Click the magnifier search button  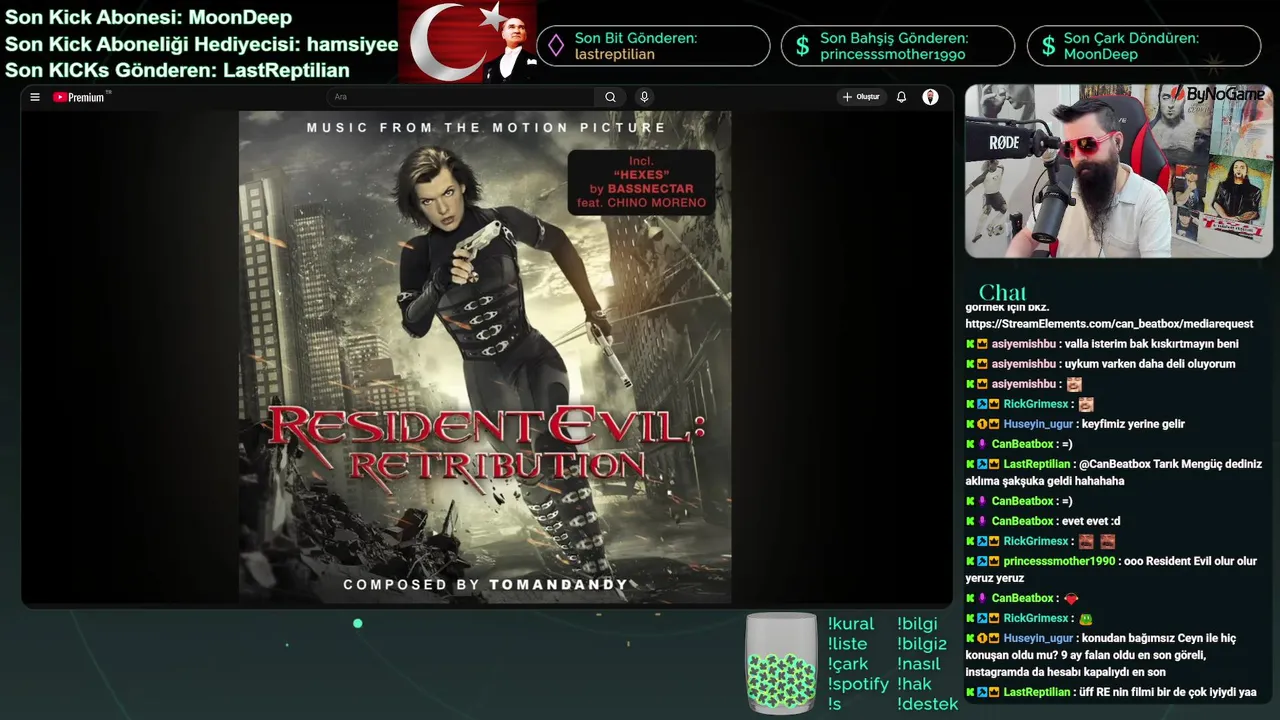tap(610, 97)
